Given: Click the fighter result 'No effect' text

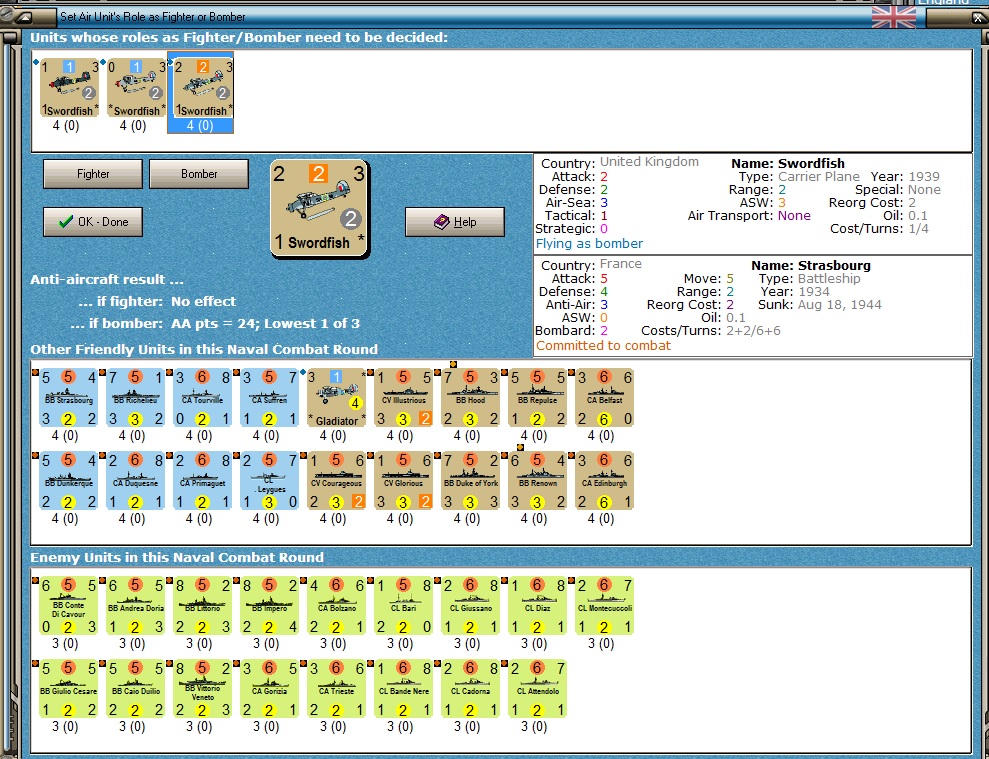Looking at the screenshot, I should tap(203, 302).
